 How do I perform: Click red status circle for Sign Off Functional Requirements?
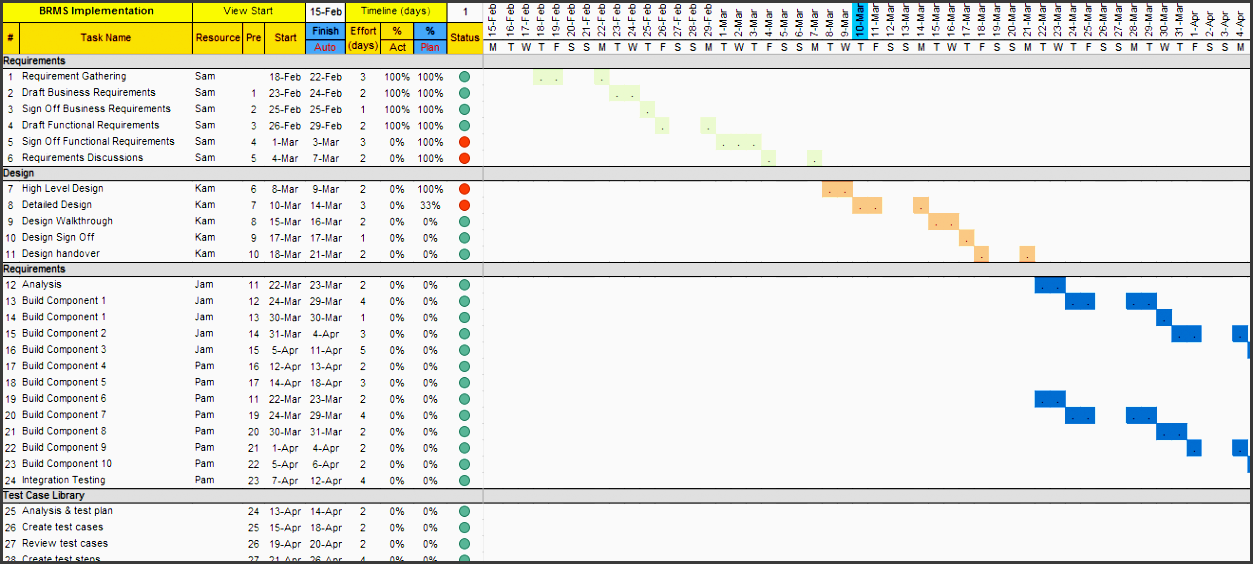pyautogui.click(x=464, y=142)
